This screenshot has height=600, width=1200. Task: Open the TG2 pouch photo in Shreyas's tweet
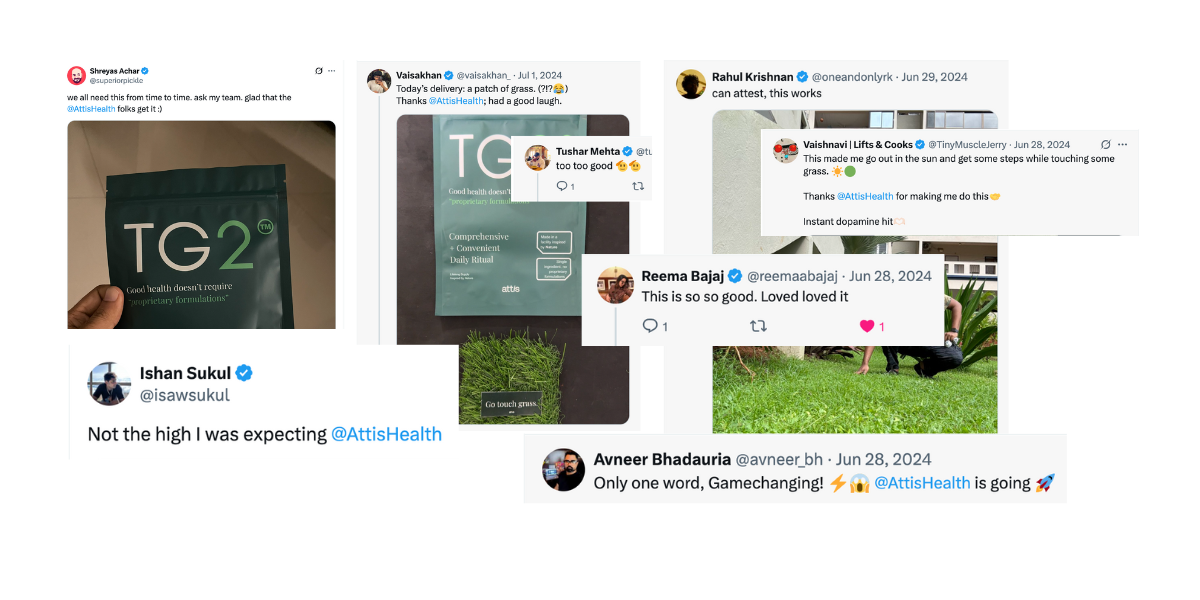point(201,225)
